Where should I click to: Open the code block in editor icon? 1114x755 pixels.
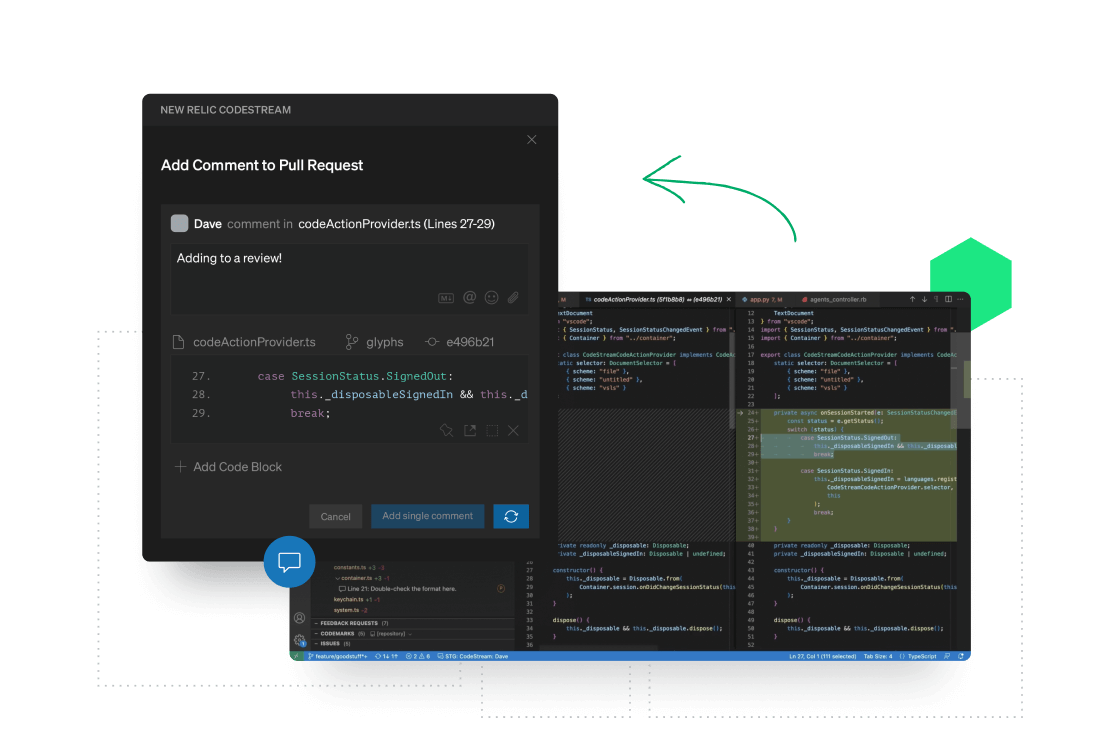point(470,430)
